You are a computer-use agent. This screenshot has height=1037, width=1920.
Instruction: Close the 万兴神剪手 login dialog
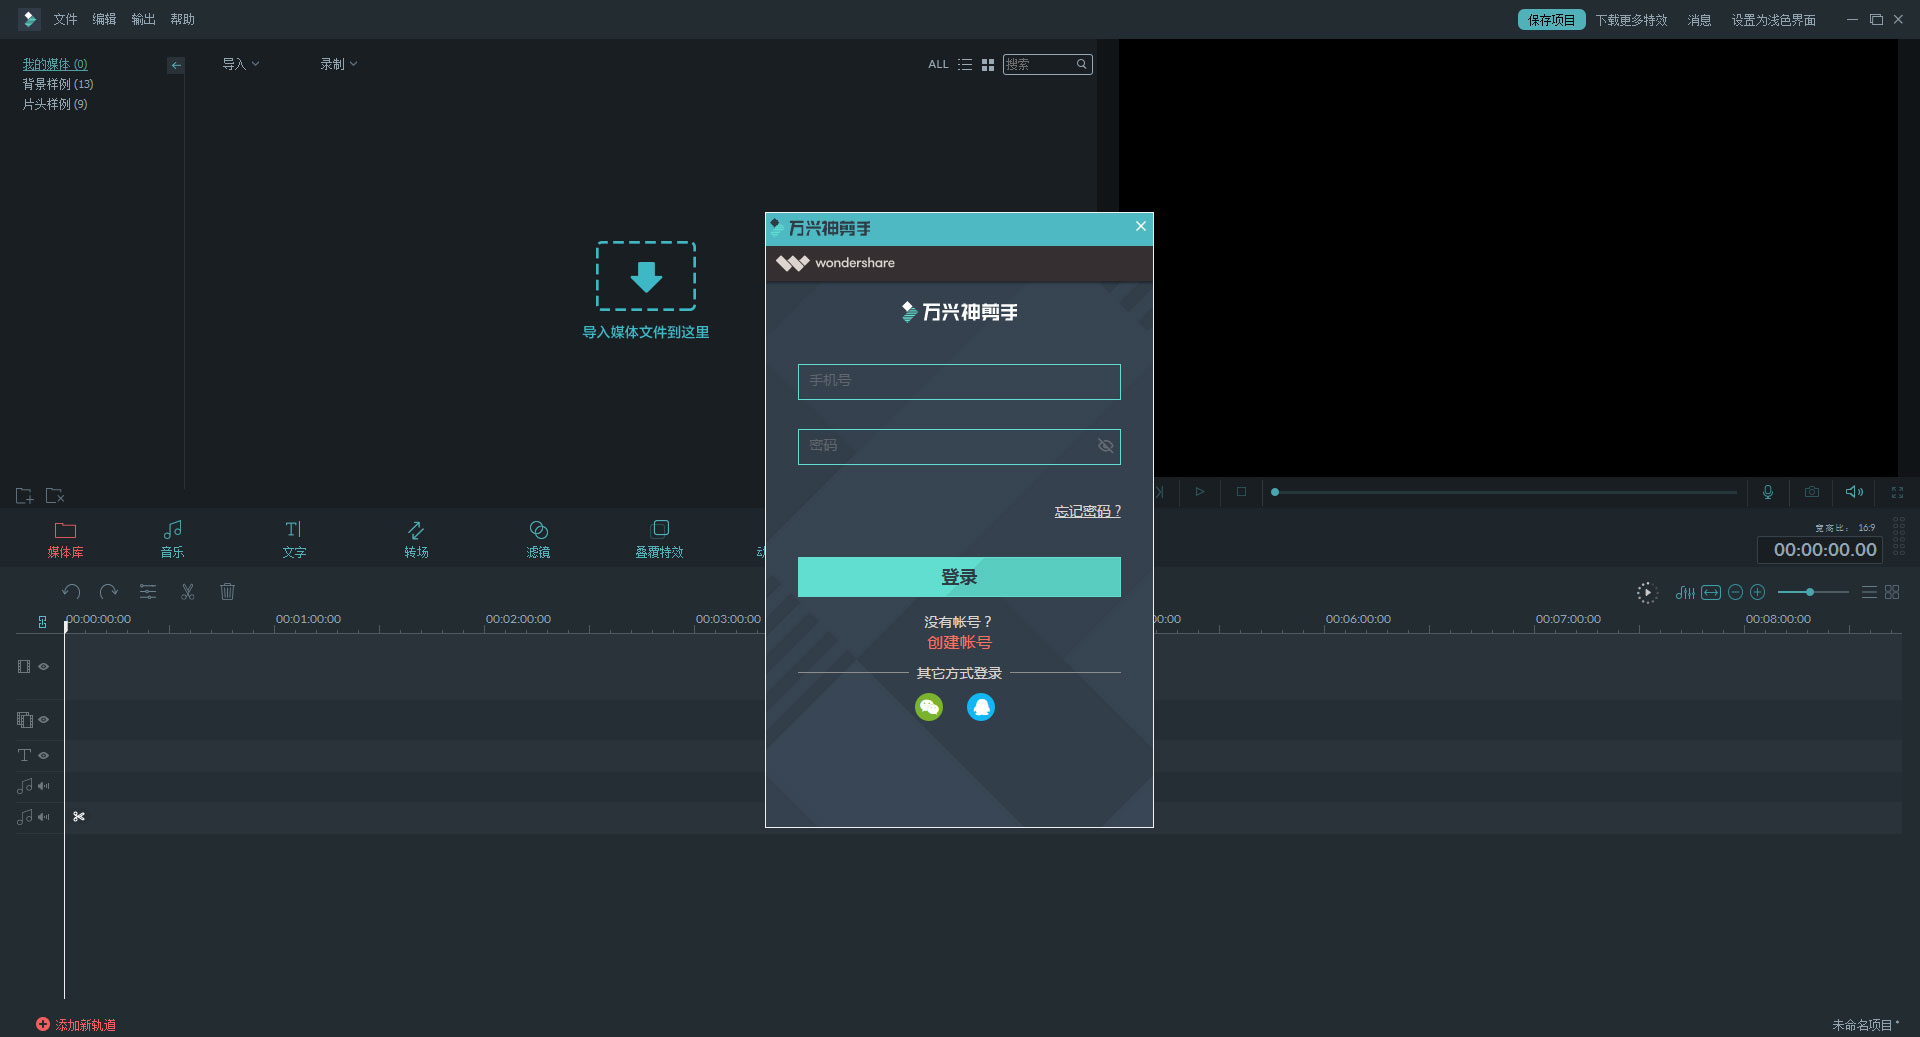point(1140,226)
